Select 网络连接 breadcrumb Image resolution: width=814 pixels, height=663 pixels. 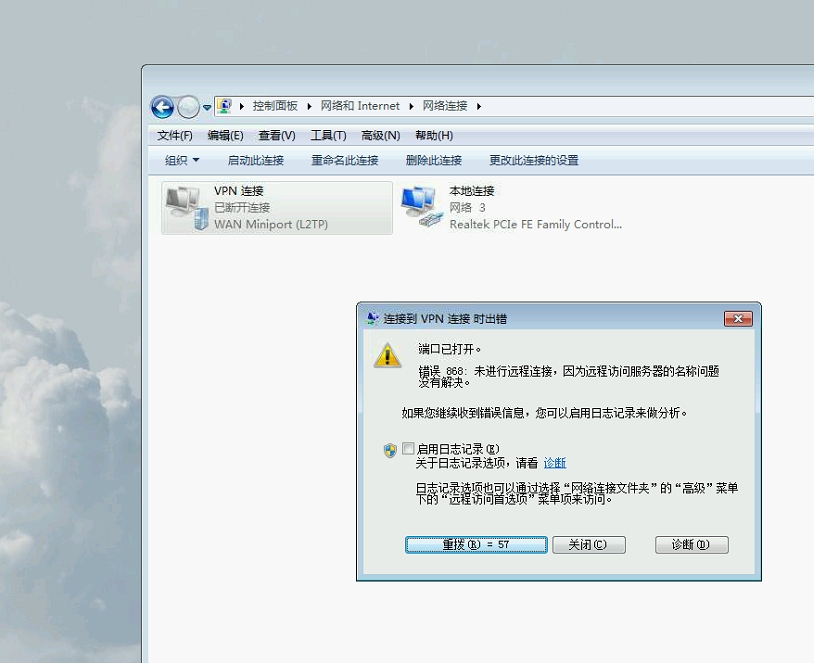(x=445, y=106)
